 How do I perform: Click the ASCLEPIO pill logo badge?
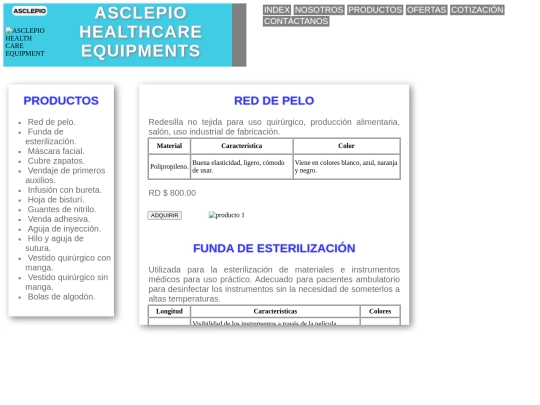[30, 11]
